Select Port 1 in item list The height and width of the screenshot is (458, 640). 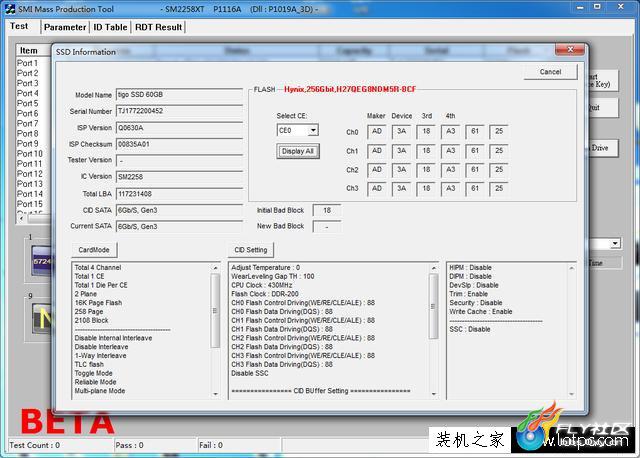27,63
